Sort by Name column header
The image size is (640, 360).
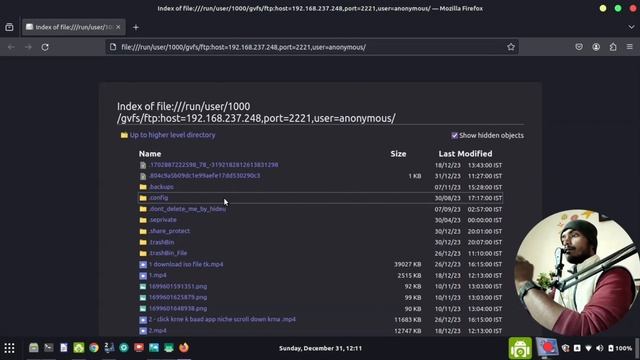[150, 154]
